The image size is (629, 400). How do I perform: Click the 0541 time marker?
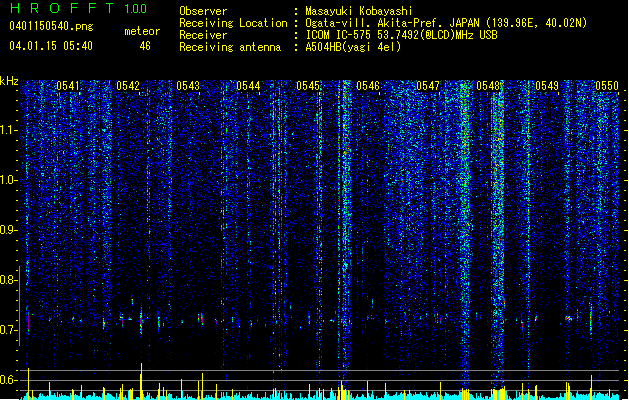pos(67,86)
